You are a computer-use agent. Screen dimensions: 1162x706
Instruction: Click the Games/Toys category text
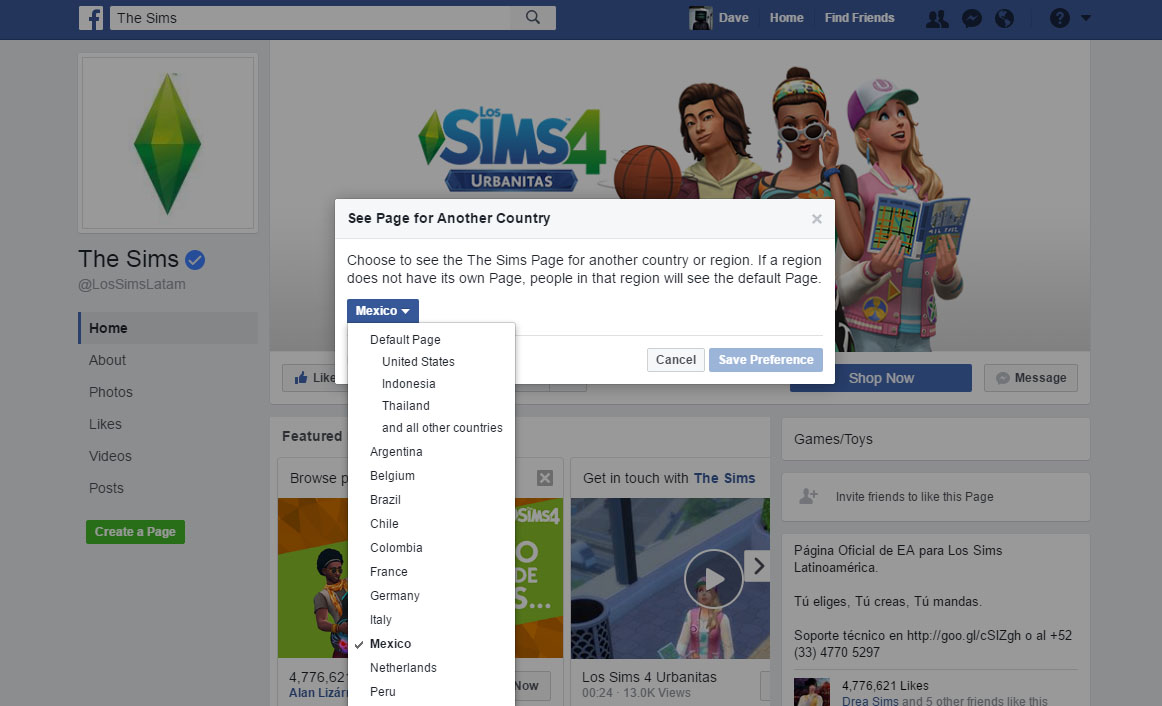(x=833, y=439)
